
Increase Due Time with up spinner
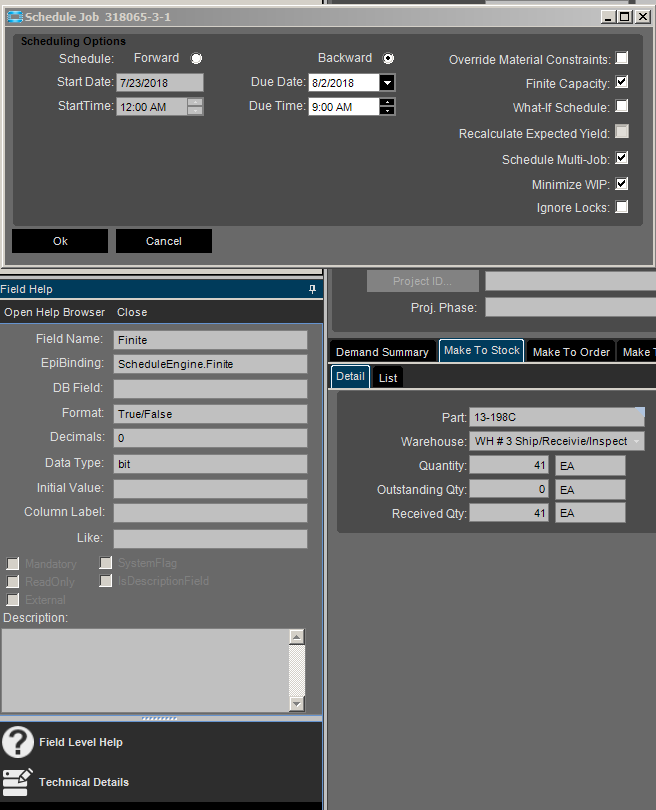[x=387, y=102]
